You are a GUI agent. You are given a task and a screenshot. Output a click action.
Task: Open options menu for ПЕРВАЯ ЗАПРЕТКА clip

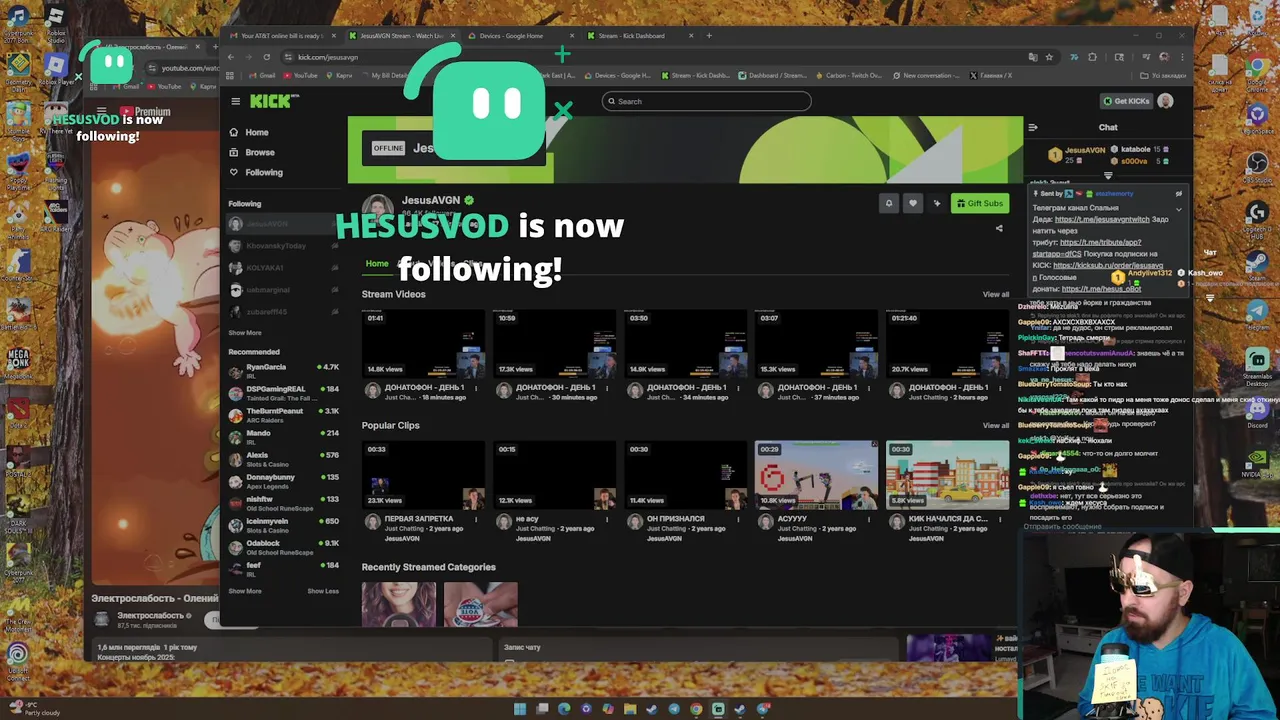click(x=476, y=519)
